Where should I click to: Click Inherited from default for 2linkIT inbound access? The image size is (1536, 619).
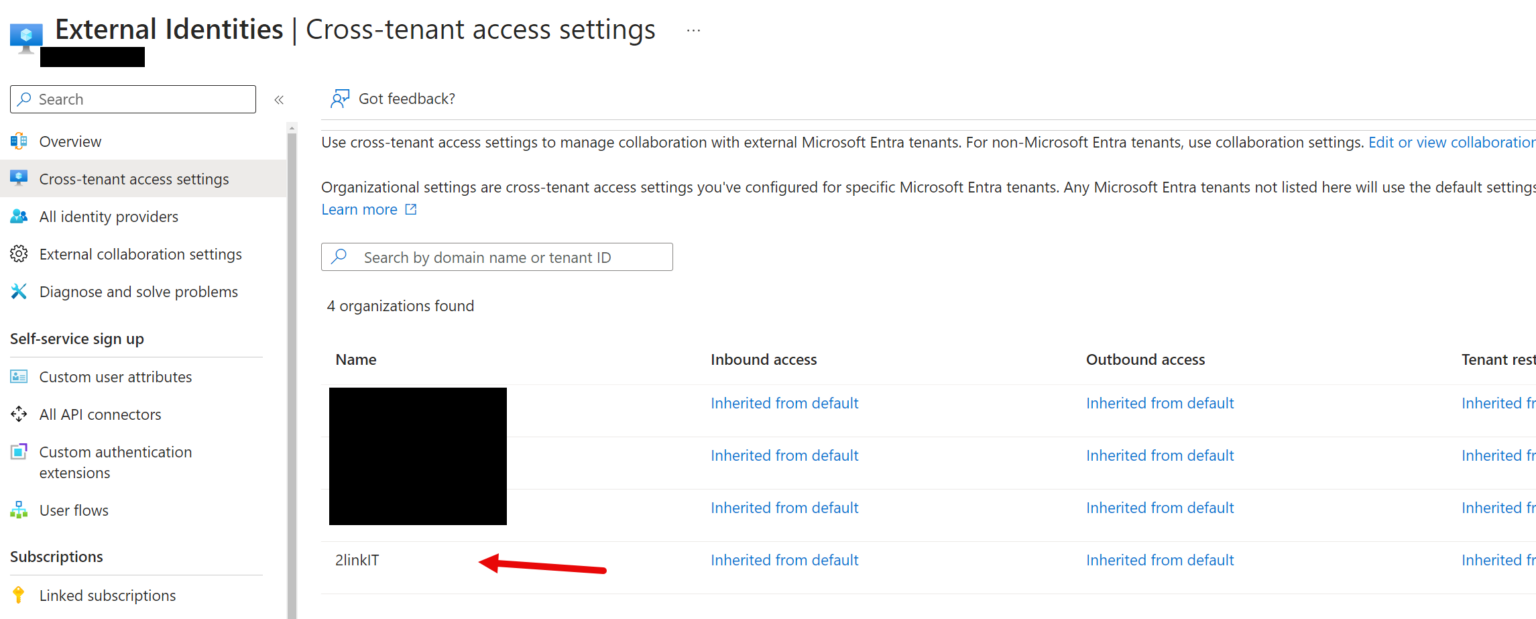pos(784,560)
